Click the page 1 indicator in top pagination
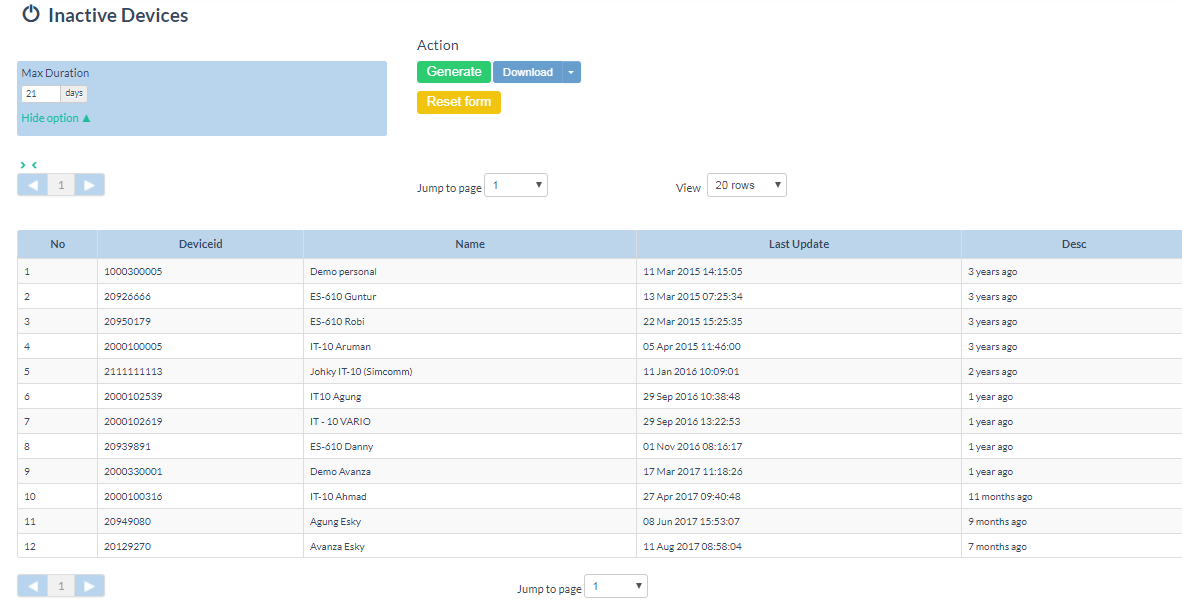 (61, 185)
